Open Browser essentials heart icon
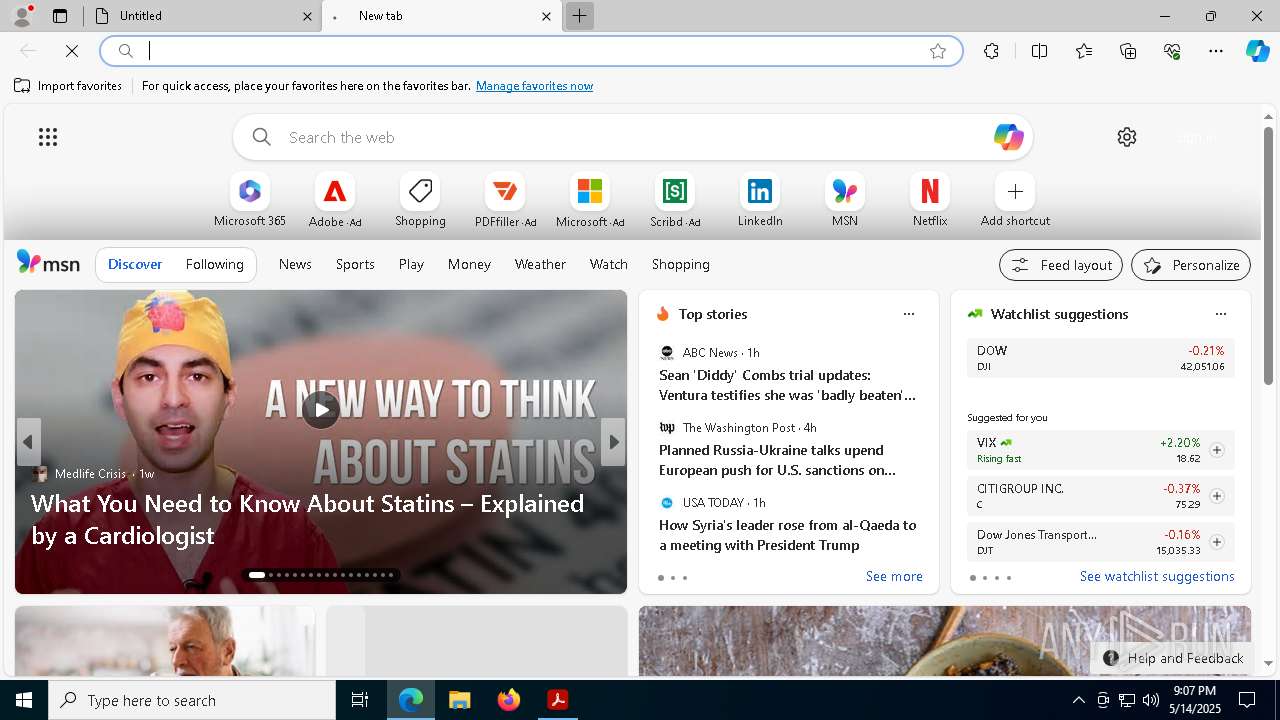Screen dimensions: 1280x720 point(1172,51)
